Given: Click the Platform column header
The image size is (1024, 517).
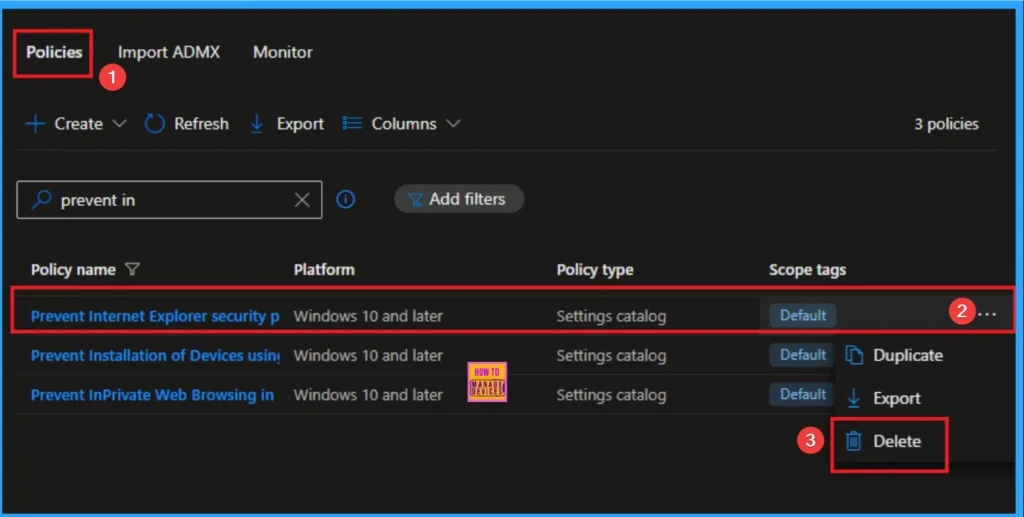Looking at the screenshot, I should point(324,270).
